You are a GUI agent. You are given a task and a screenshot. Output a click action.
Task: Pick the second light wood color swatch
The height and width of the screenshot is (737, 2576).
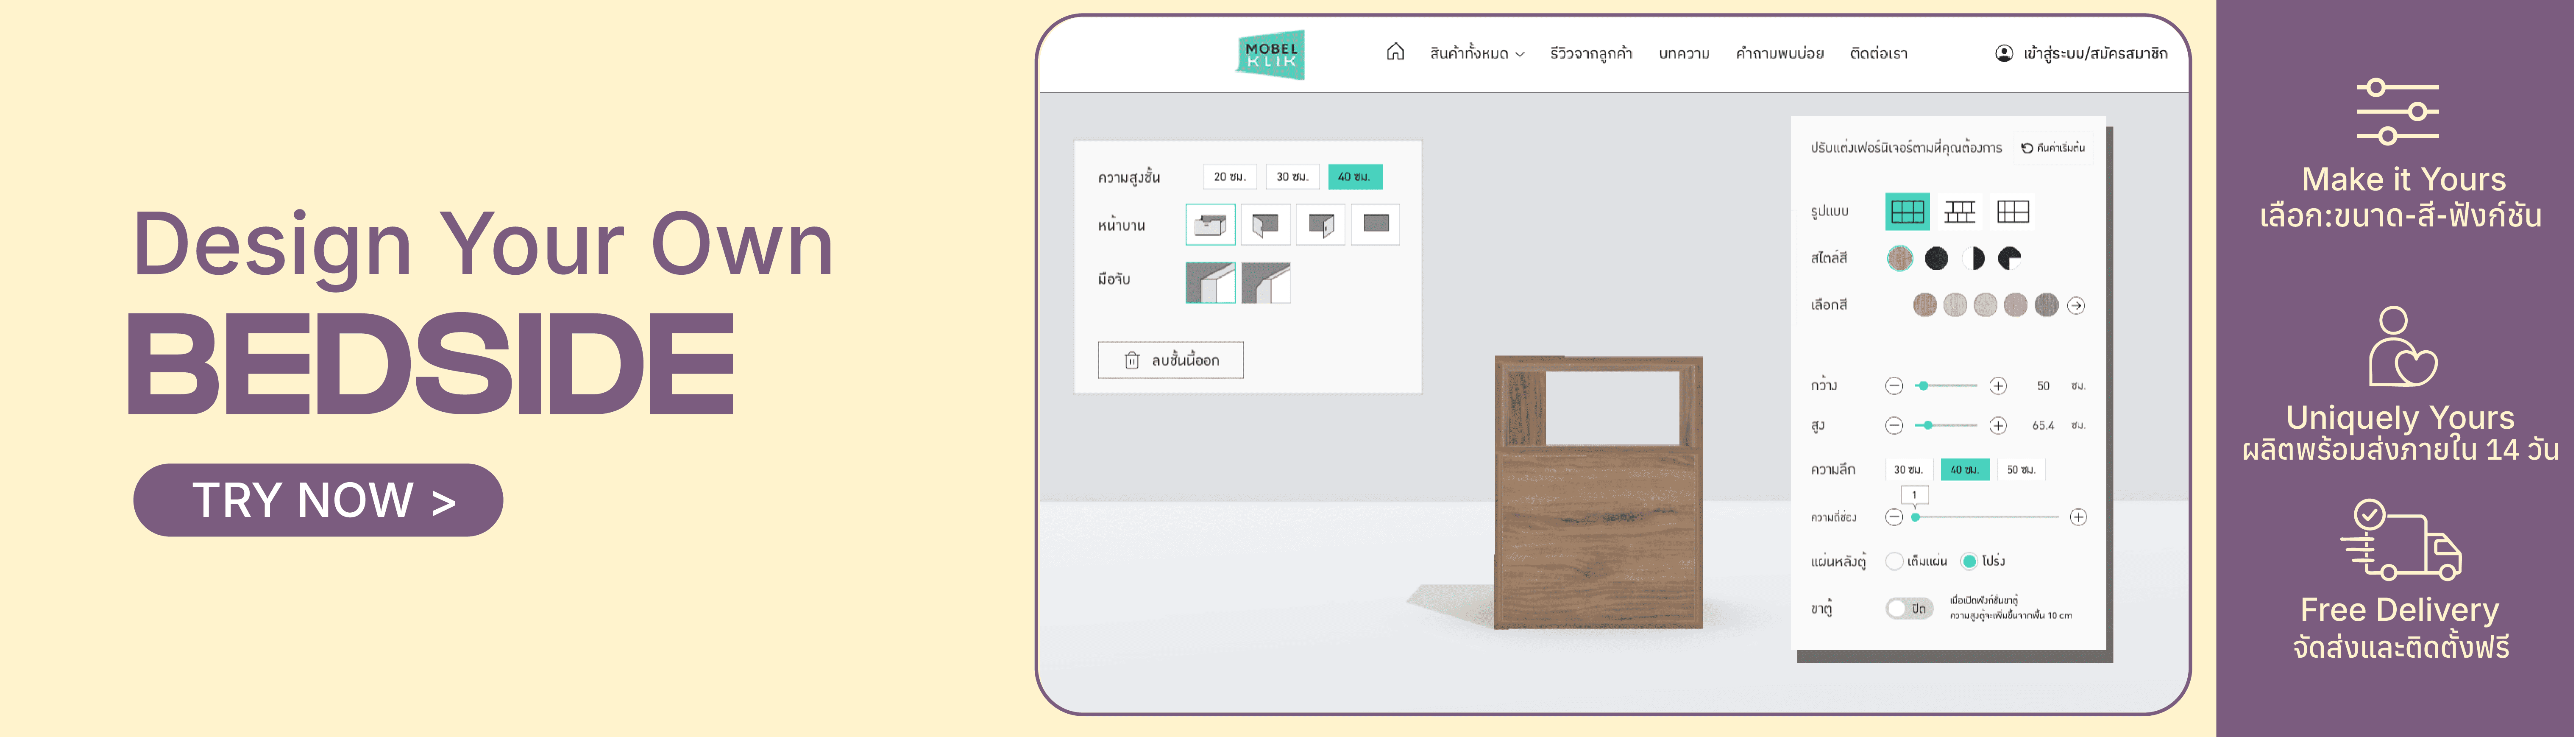pos(1955,305)
